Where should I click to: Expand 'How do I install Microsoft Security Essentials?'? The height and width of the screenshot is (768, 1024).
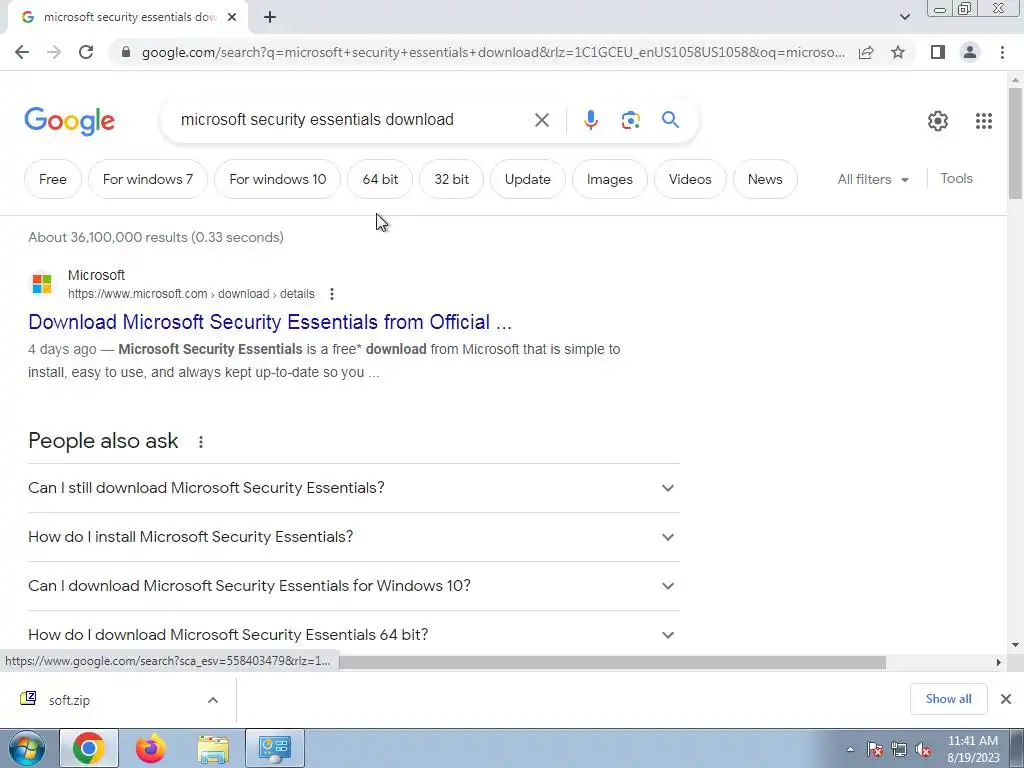354,537
